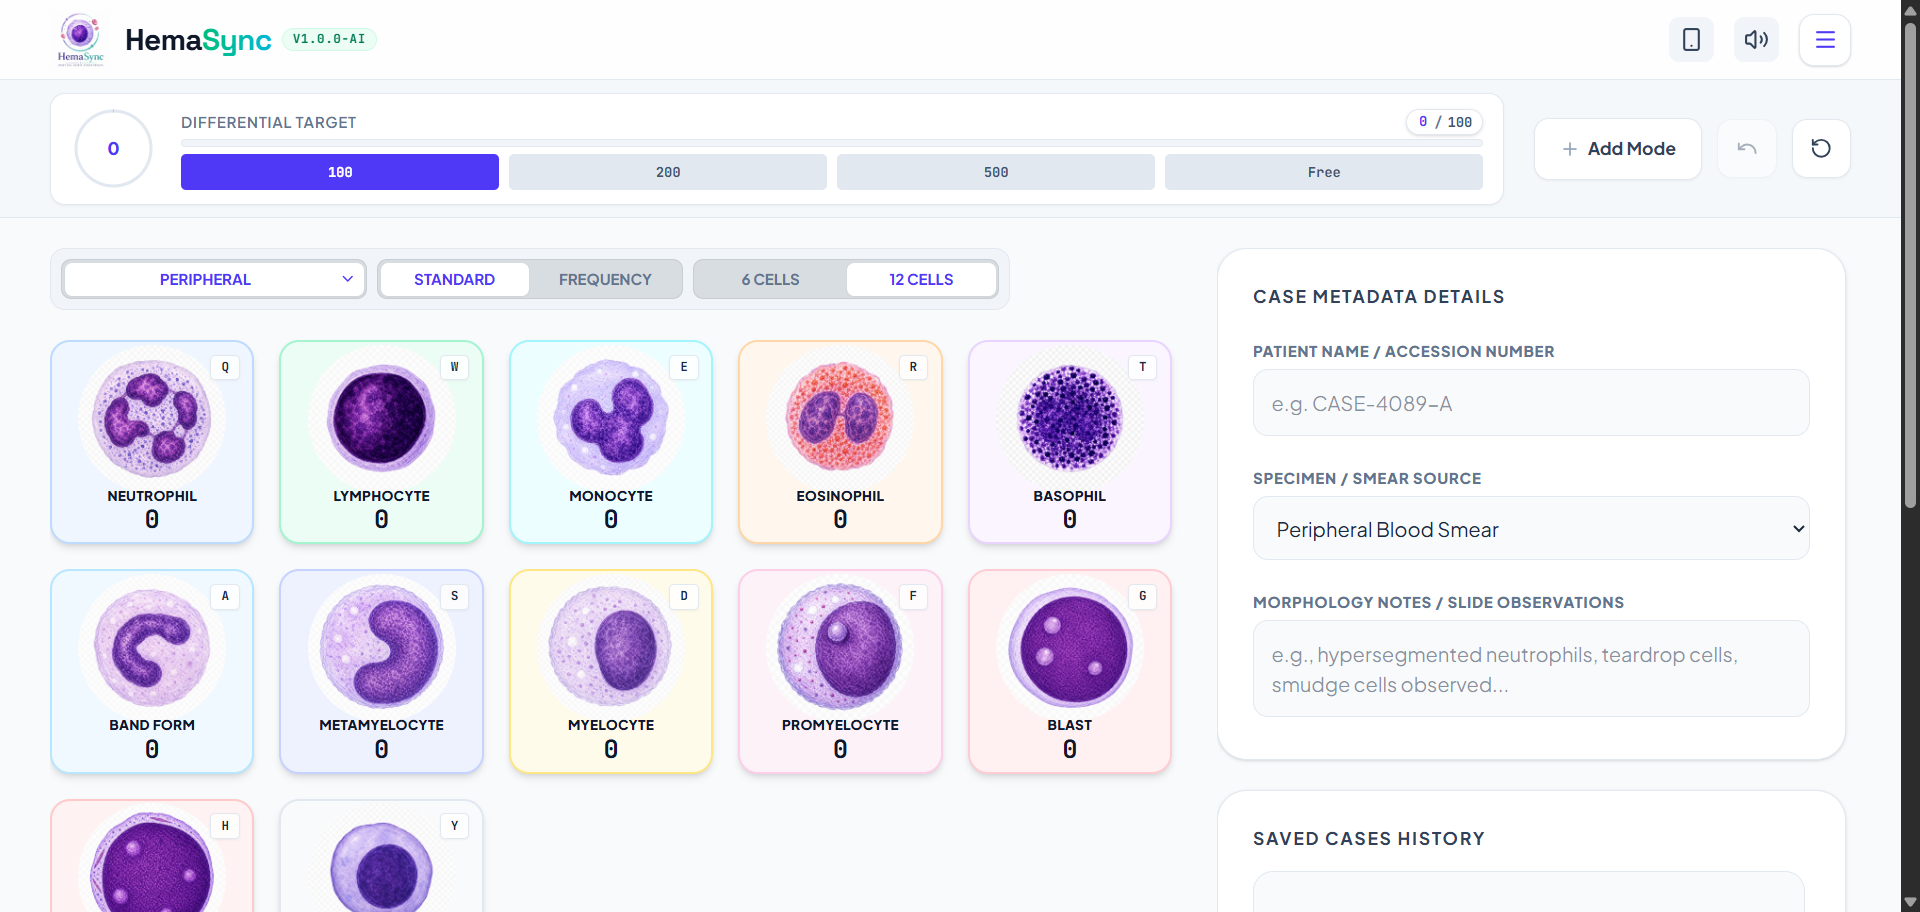Count a Band Form cell
Image resolution: width=1920 pixels, height=912 pixels.
click(152, 671)
